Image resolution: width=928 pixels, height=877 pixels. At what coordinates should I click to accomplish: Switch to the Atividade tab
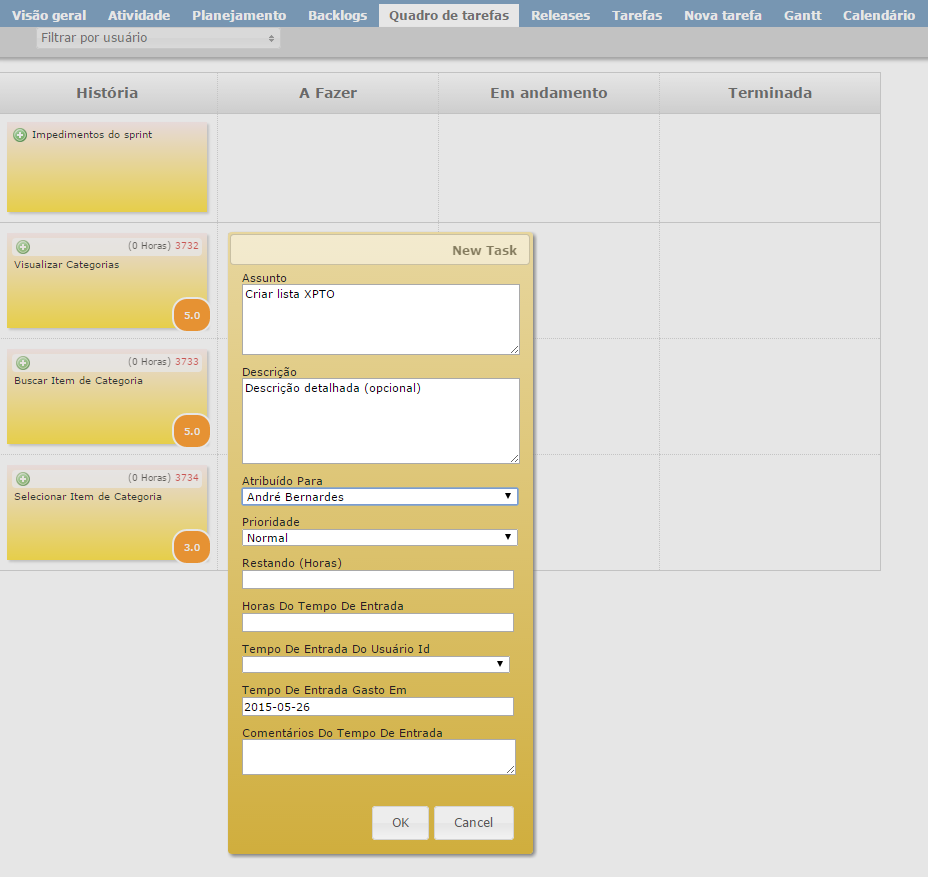(139, 15)
